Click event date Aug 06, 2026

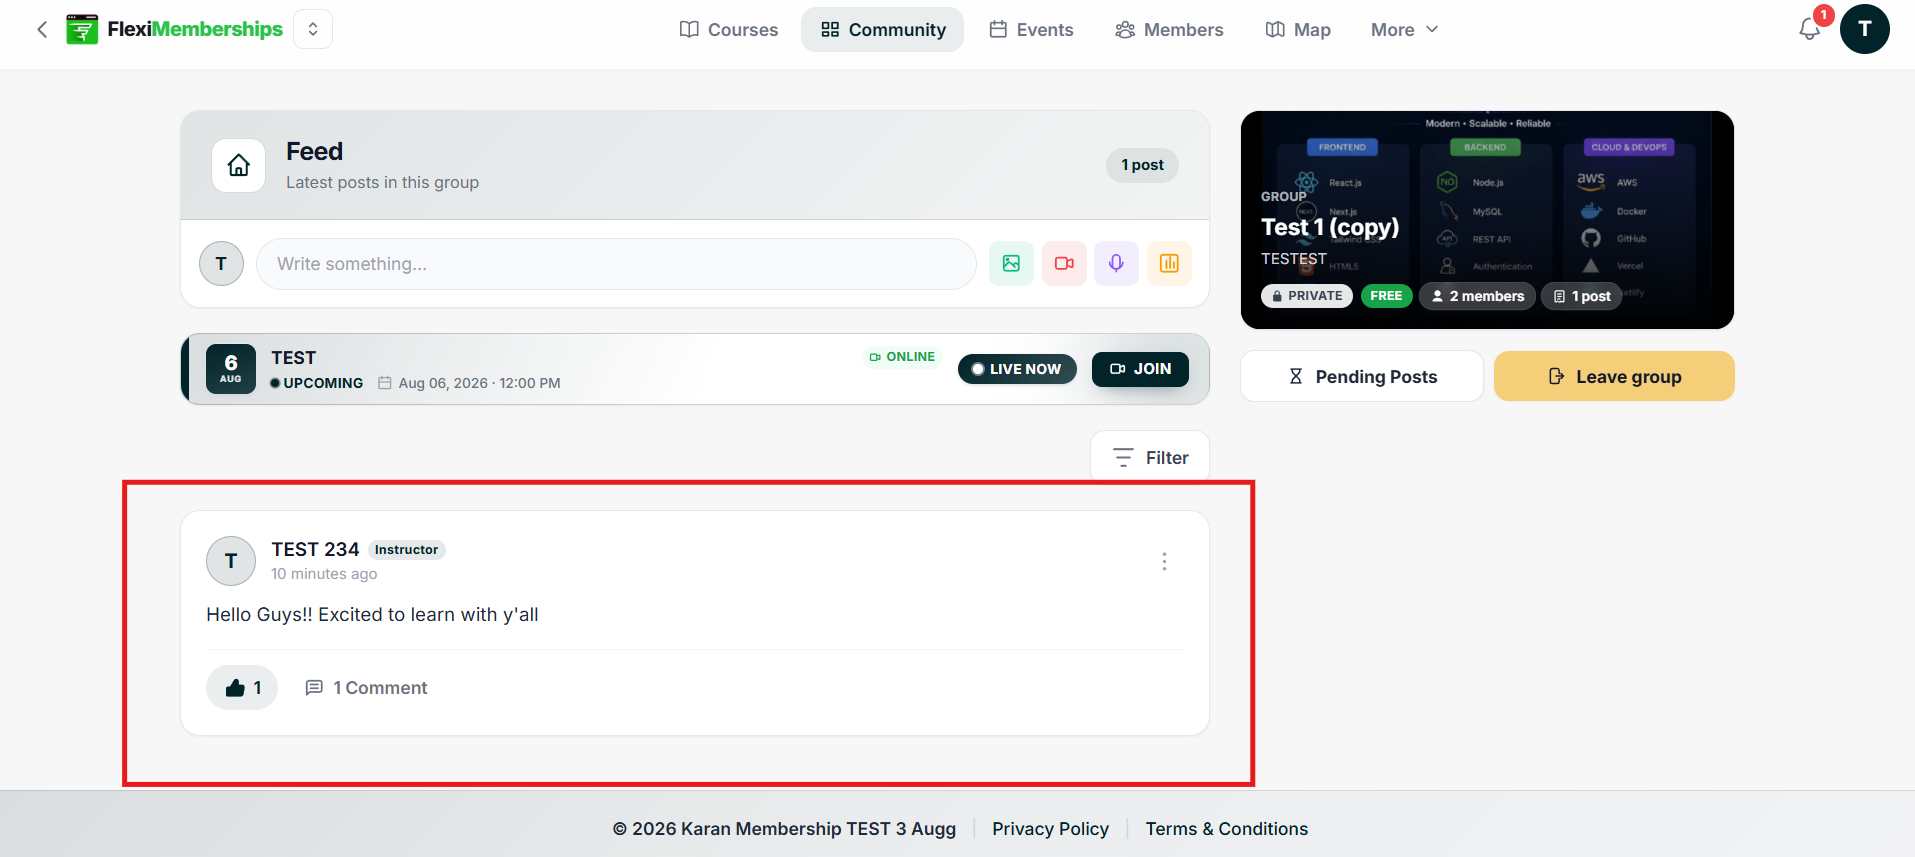click(470, 383)
